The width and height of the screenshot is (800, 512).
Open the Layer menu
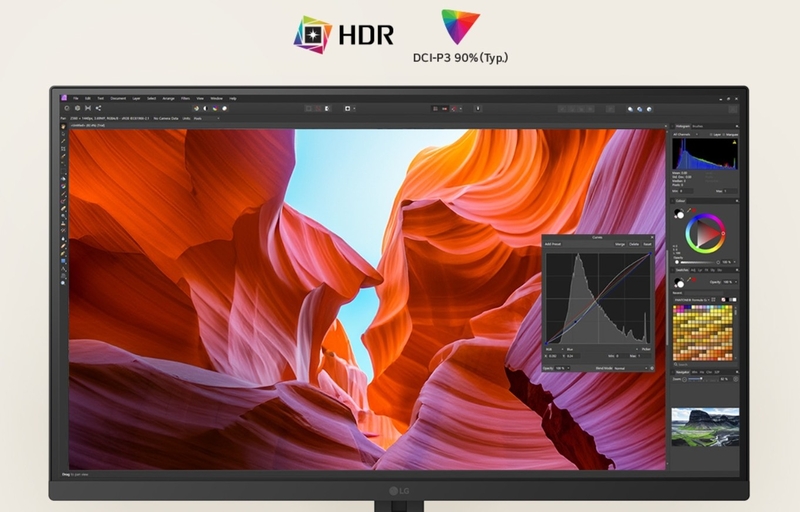coord(136,98)
